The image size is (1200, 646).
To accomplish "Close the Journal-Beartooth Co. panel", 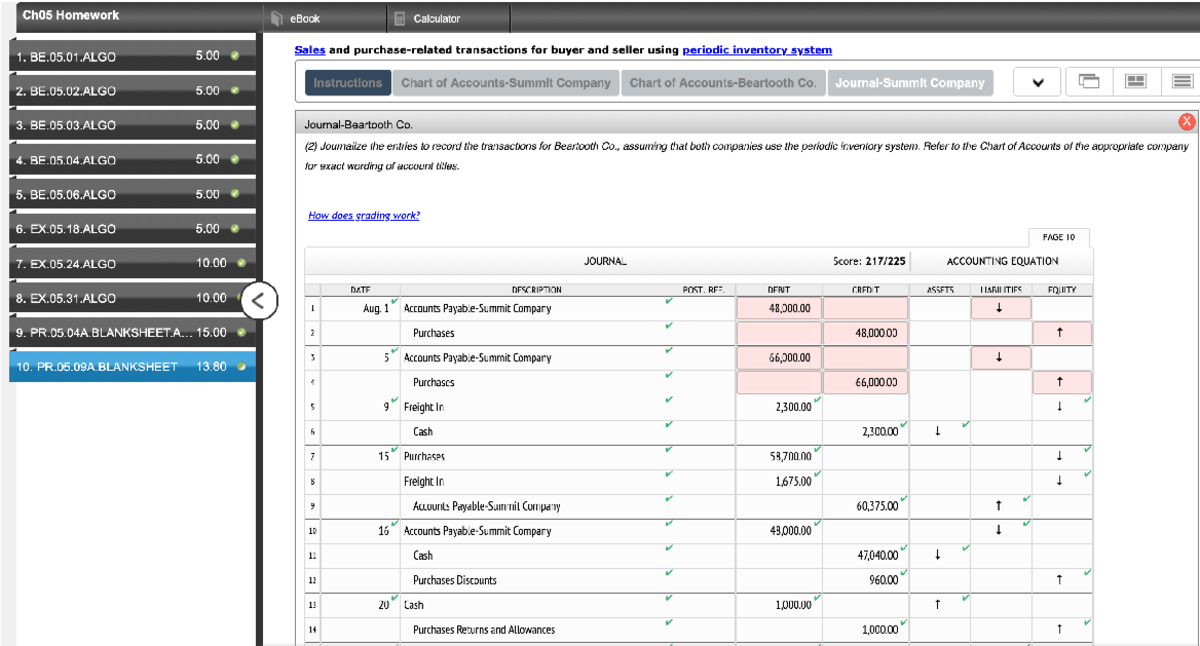I will (x=1187, y=123).
